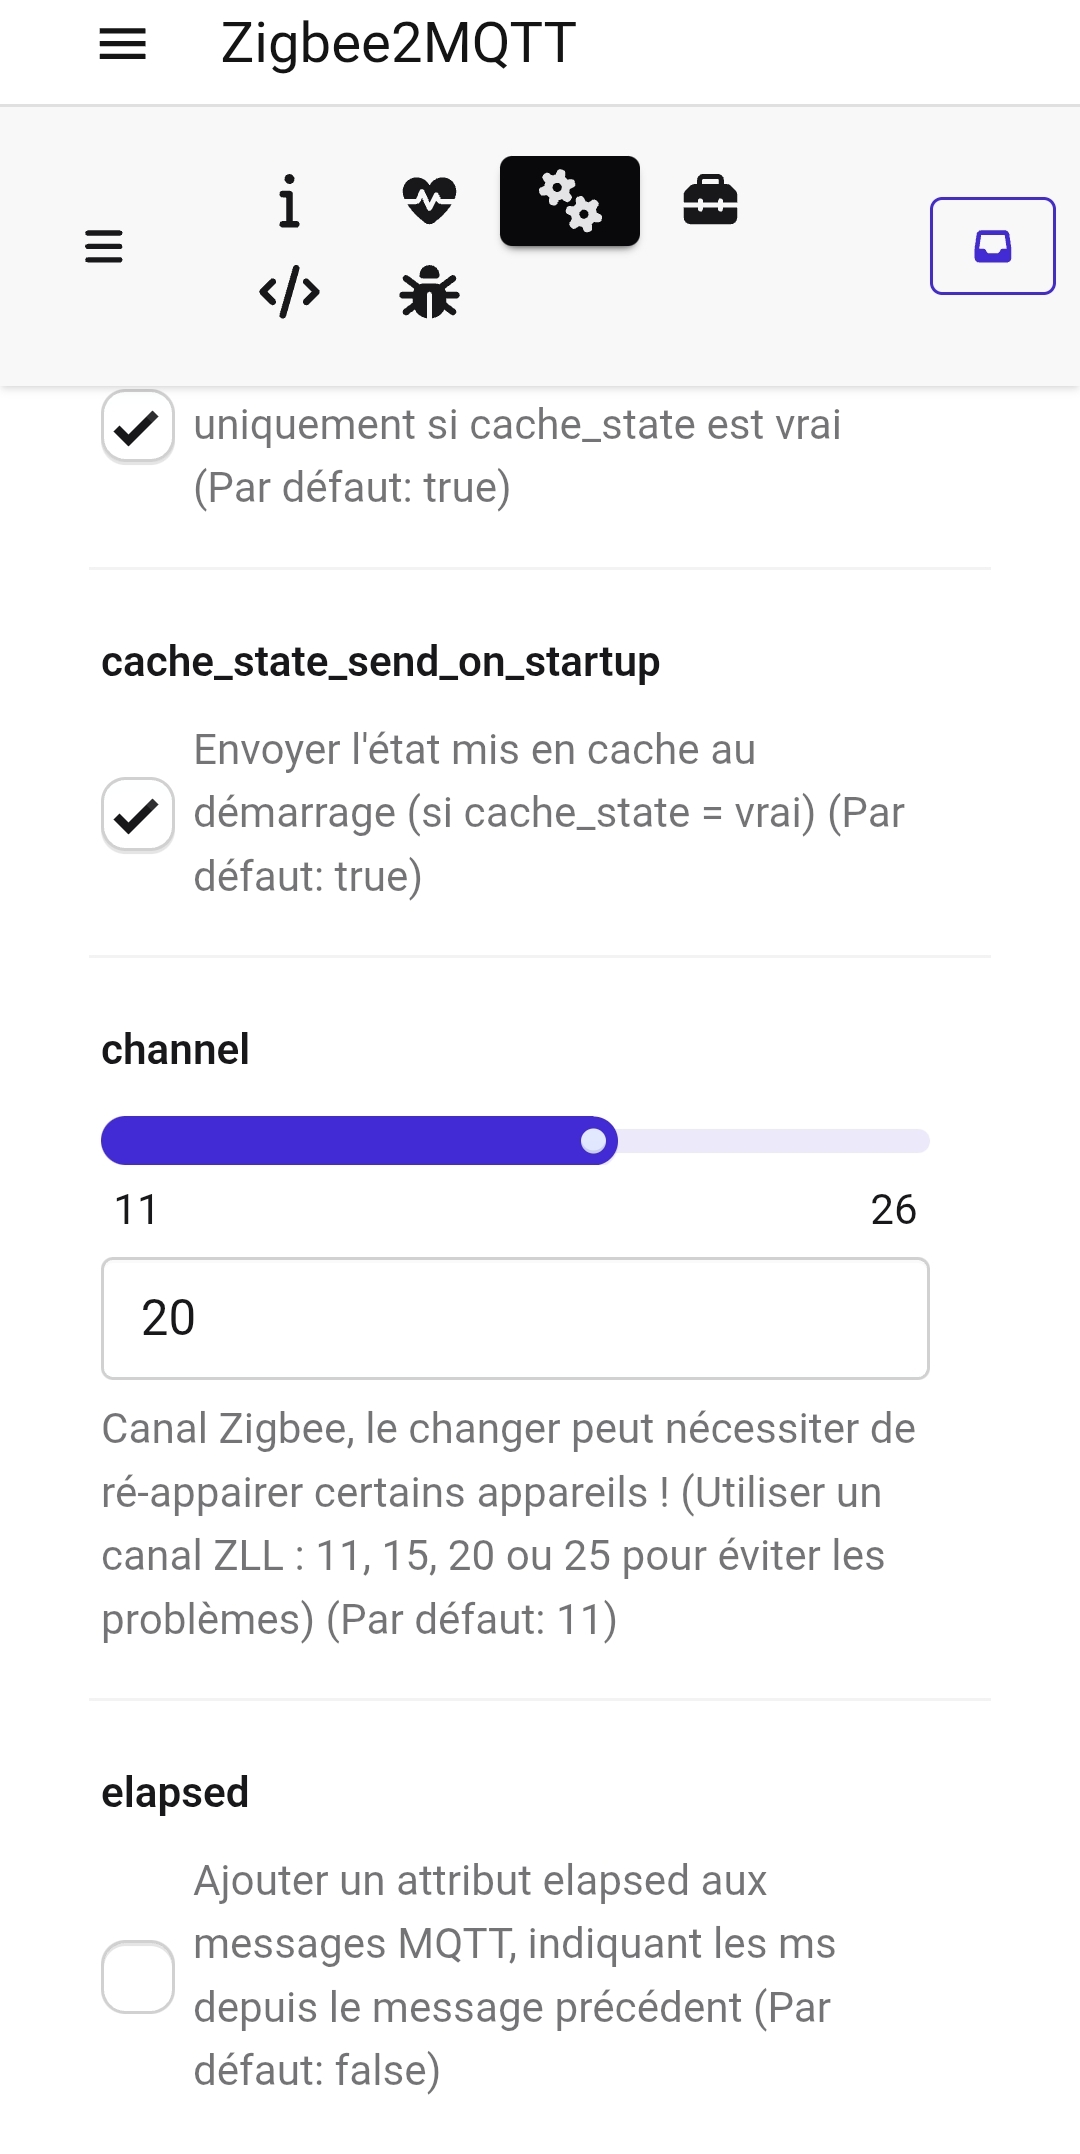Click the Zigbee2MQTT title

[398, 44]
